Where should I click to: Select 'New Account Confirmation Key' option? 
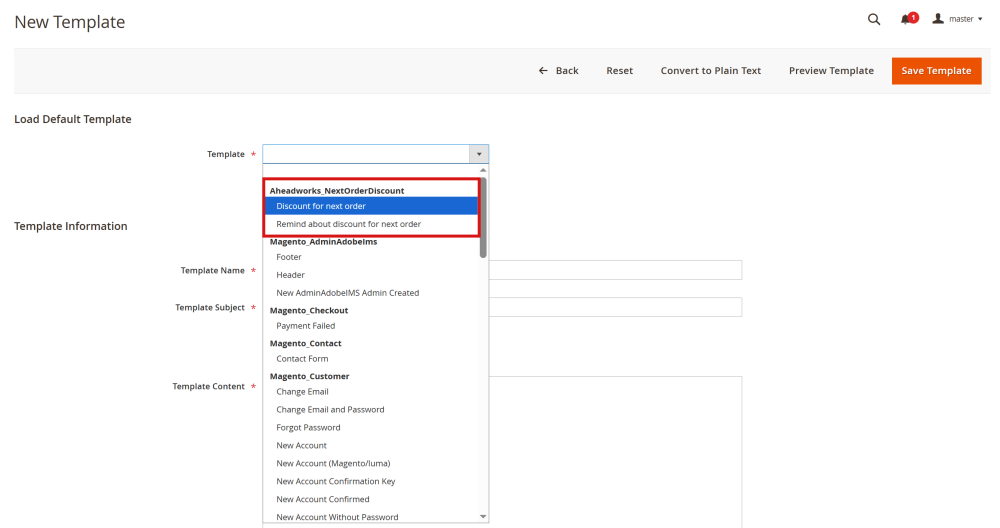tap(371, 481)
